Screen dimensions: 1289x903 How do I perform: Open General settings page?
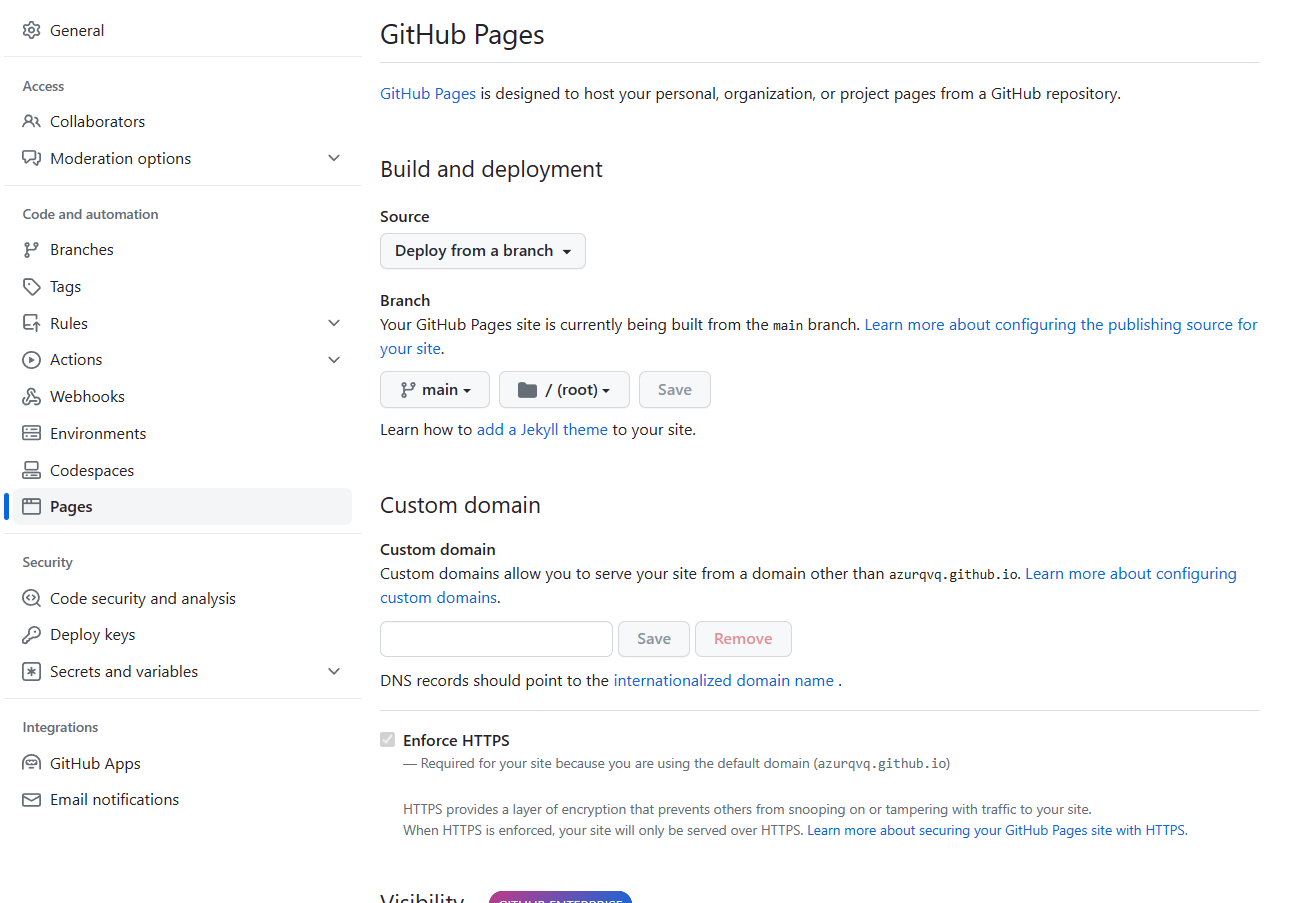[182, 30]
